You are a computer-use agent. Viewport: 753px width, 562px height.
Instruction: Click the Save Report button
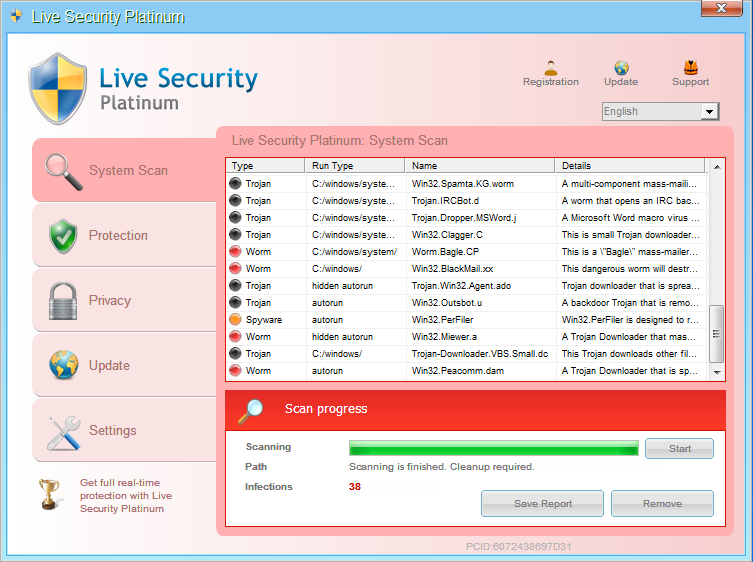[x=543, y=503]
